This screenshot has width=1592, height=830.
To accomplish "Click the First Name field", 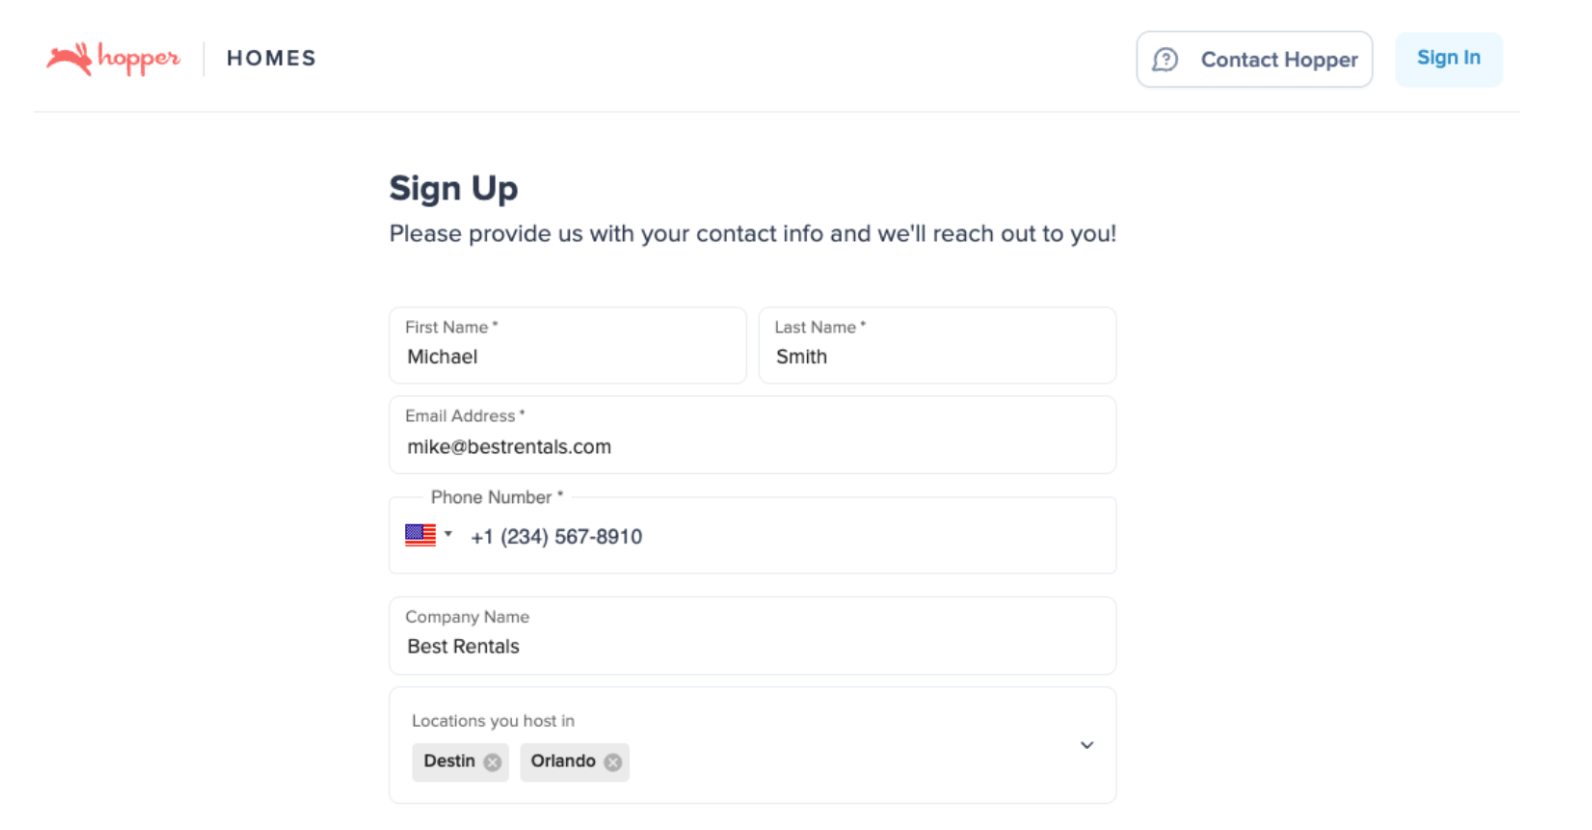I will (x=567, y=357).
